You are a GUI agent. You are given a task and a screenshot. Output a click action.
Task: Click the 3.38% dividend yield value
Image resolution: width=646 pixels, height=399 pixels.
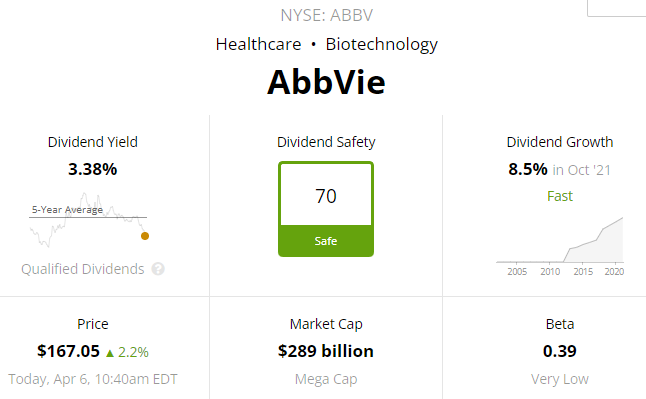point(92,169)
